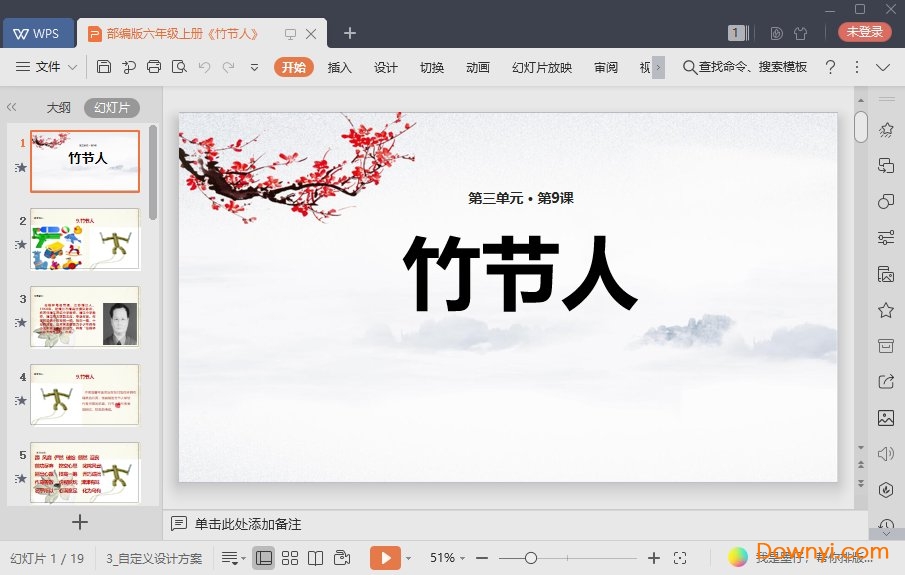This screenshot has height=575, width=905.
Task: Click the Print icon in the toolbar
Action: tap(154, 67)
